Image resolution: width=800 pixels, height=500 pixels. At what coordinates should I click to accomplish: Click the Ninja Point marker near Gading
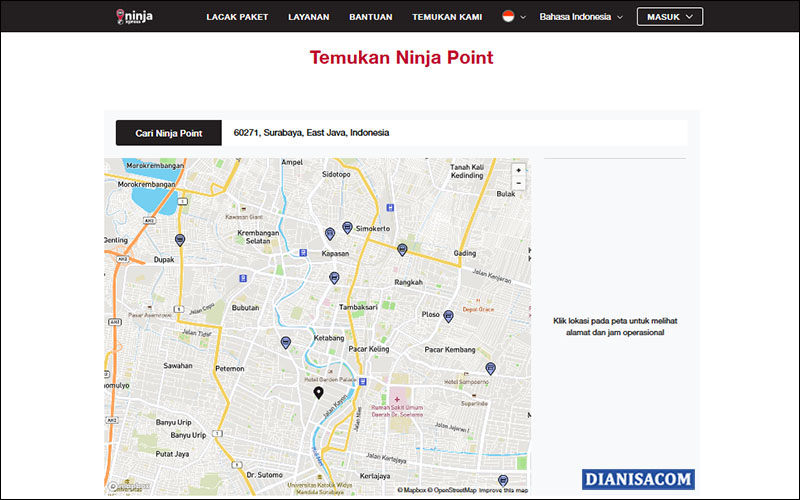[402, 249]
